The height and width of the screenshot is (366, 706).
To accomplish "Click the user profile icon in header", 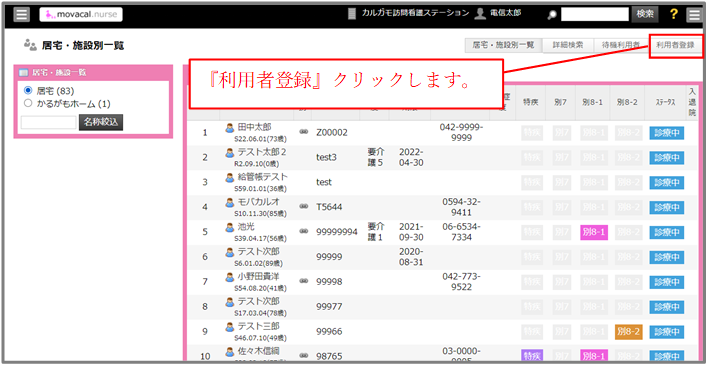I will [x=480, y=14].
